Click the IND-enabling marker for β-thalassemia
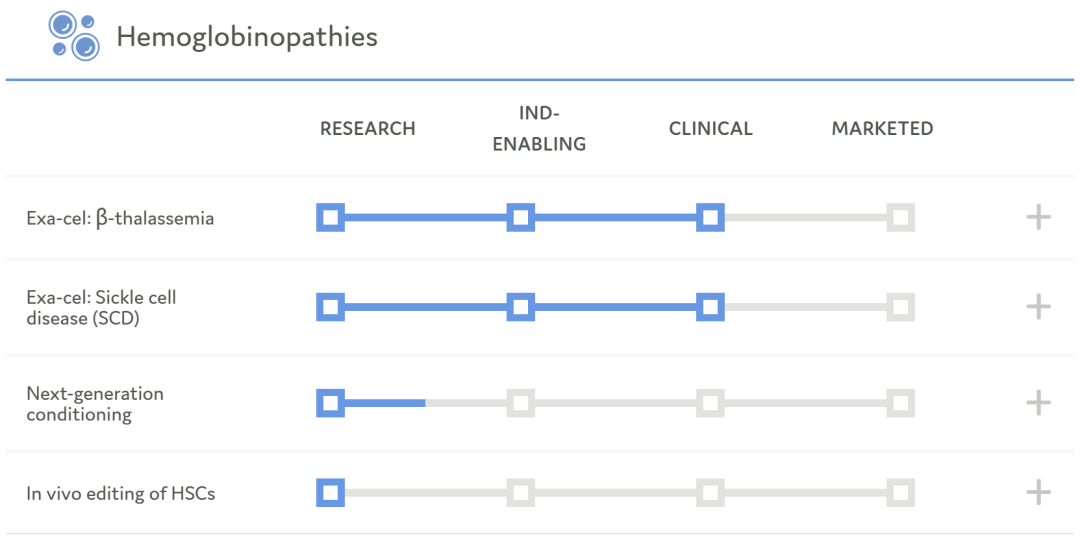 point(520,218)
